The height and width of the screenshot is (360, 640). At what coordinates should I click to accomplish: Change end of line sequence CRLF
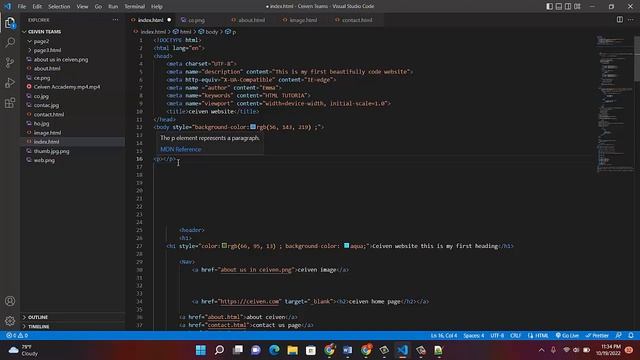[x=516, y=336]
